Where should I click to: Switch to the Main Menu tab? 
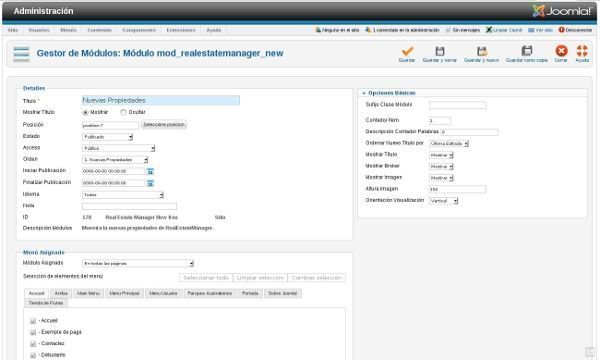coord(88,293)
